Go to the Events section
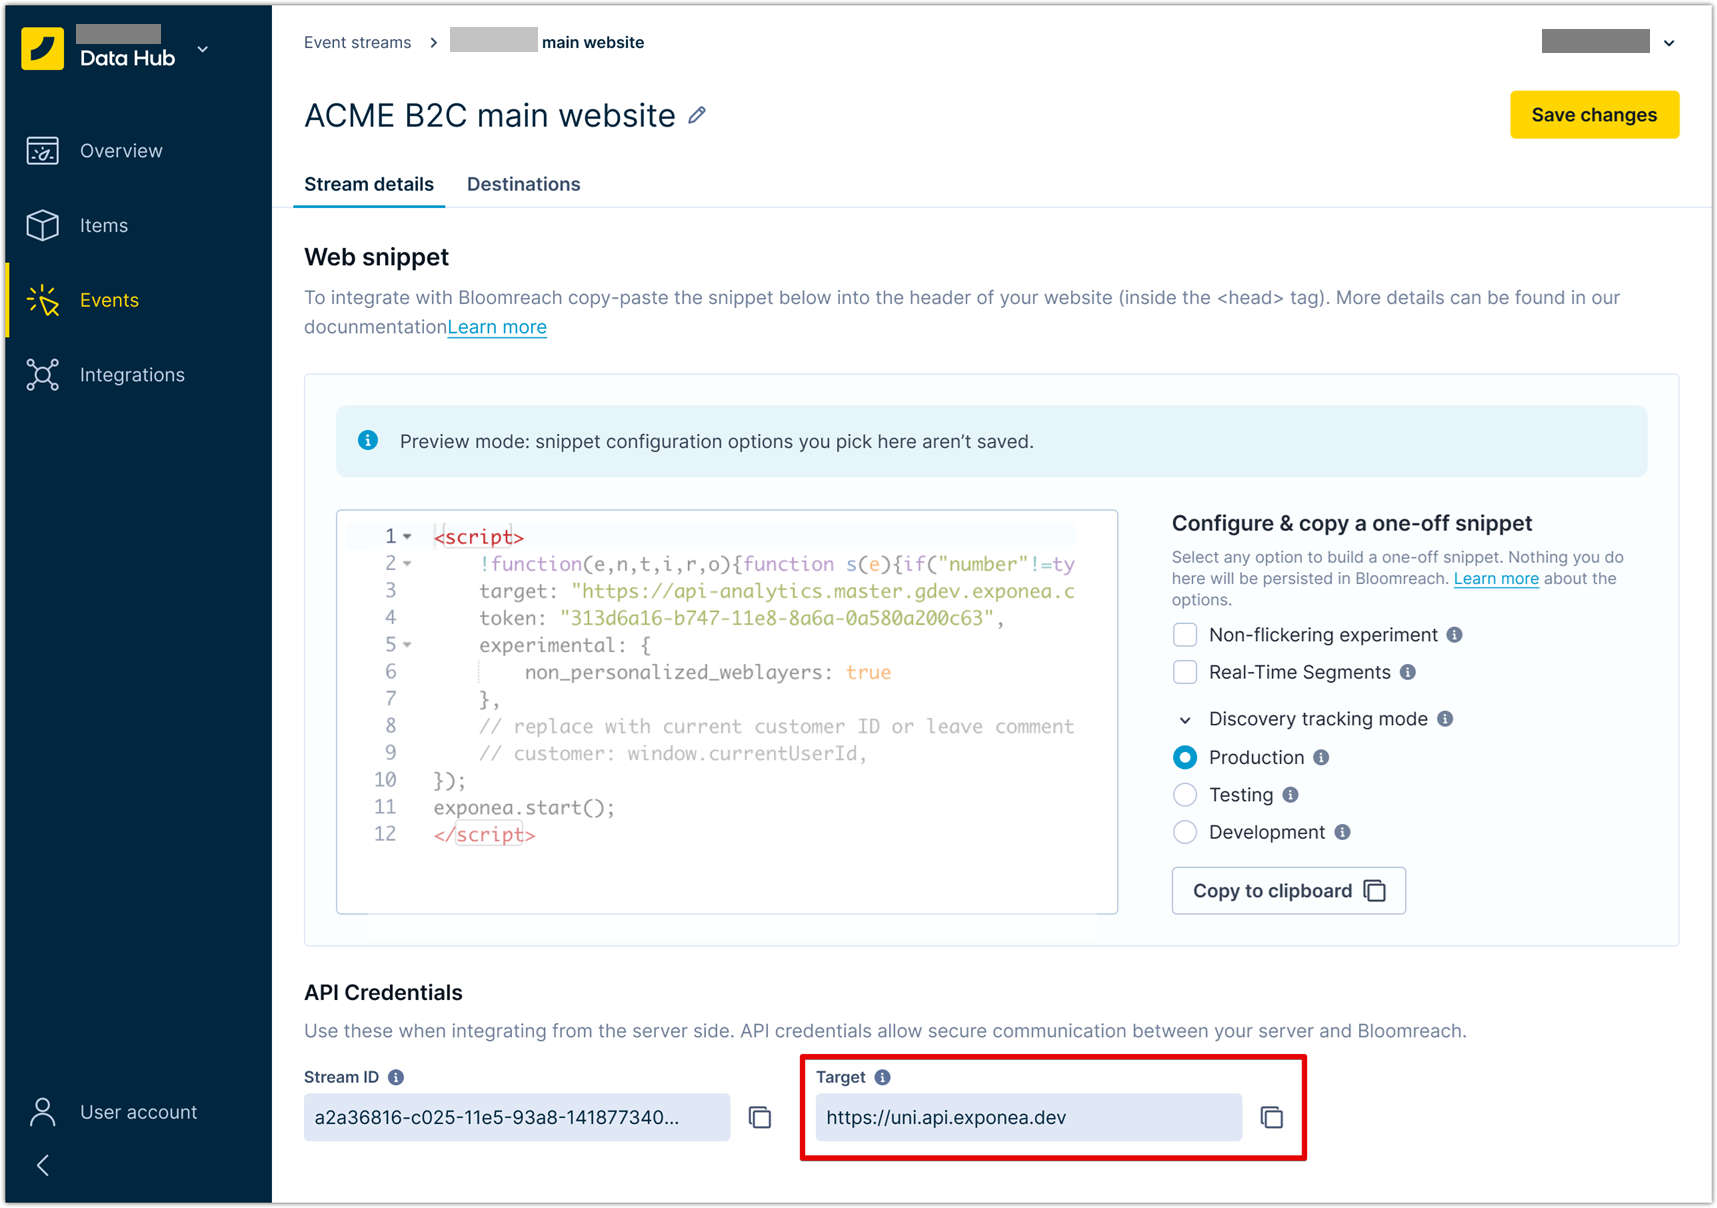The image size is (1717, 1208). tap(109, 300)
